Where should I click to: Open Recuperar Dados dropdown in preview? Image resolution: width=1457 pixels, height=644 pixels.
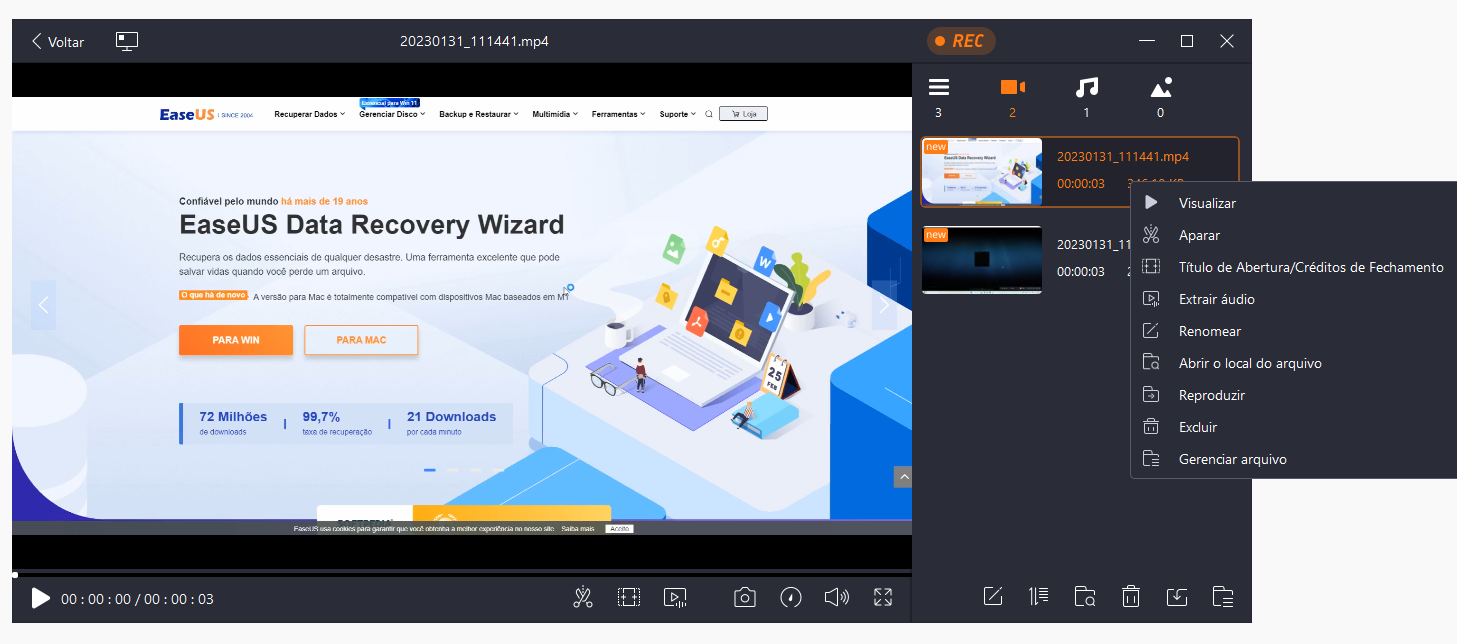309,114
